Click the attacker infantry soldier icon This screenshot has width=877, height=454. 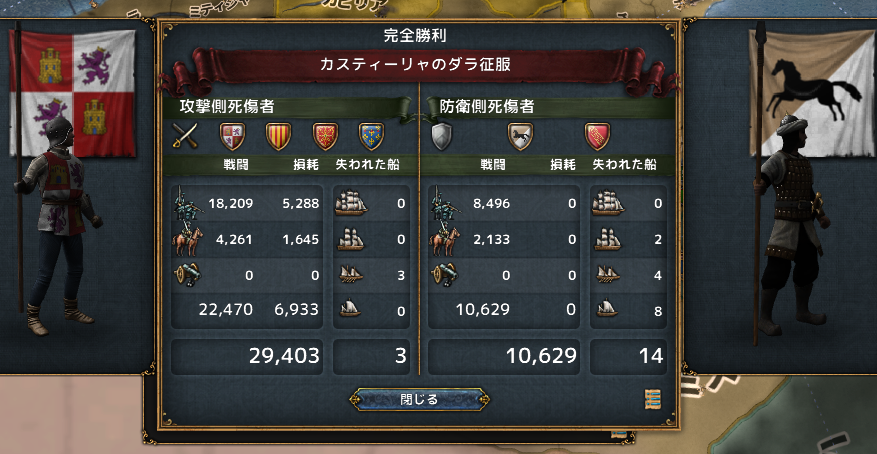tap(187, 203)
